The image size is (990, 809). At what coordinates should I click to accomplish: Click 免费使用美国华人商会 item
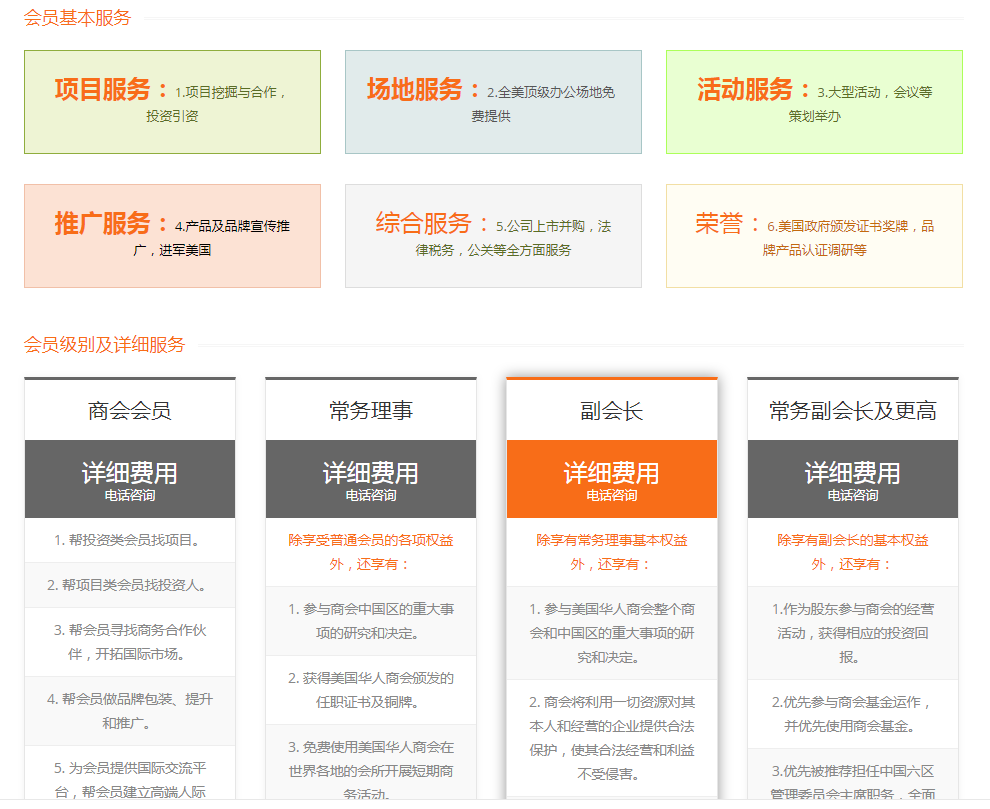click(371, 762)
